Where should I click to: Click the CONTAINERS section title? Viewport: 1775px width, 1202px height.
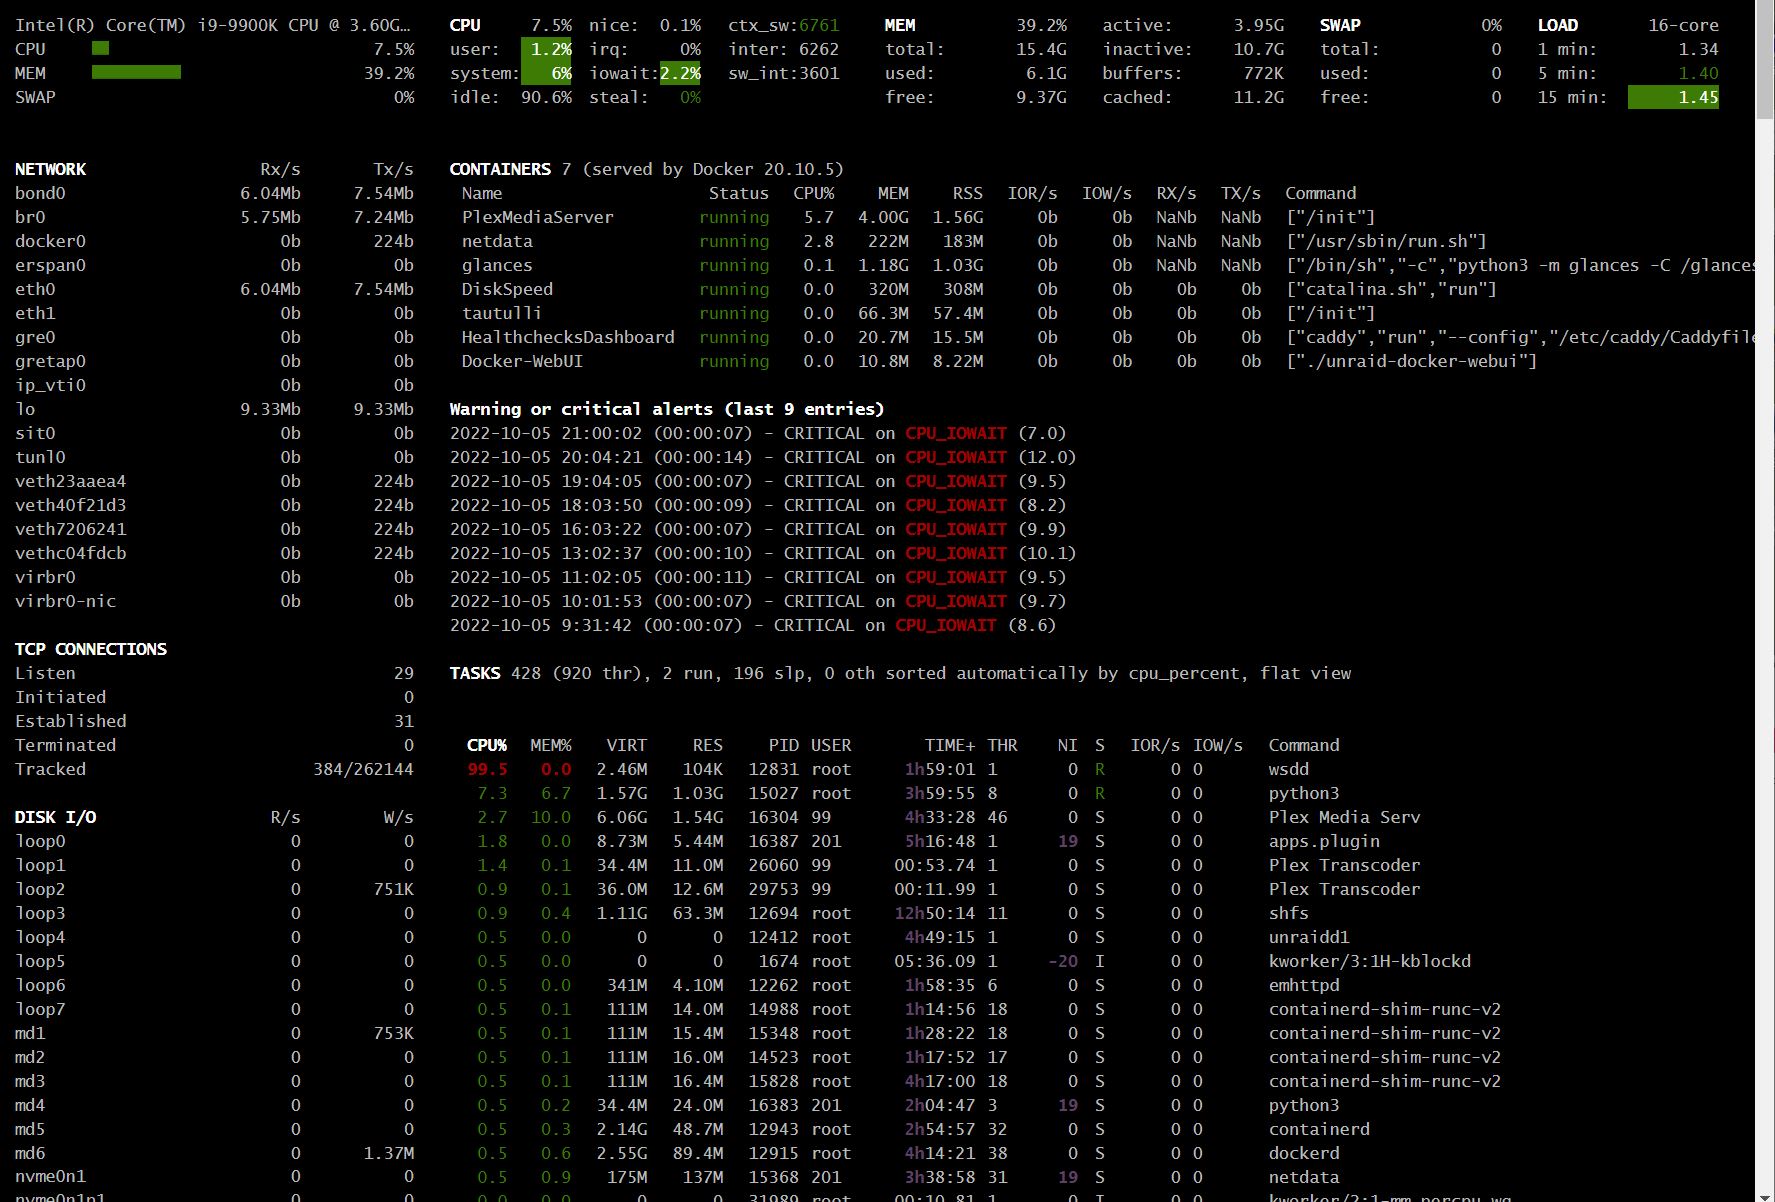(x=501, y=168)
